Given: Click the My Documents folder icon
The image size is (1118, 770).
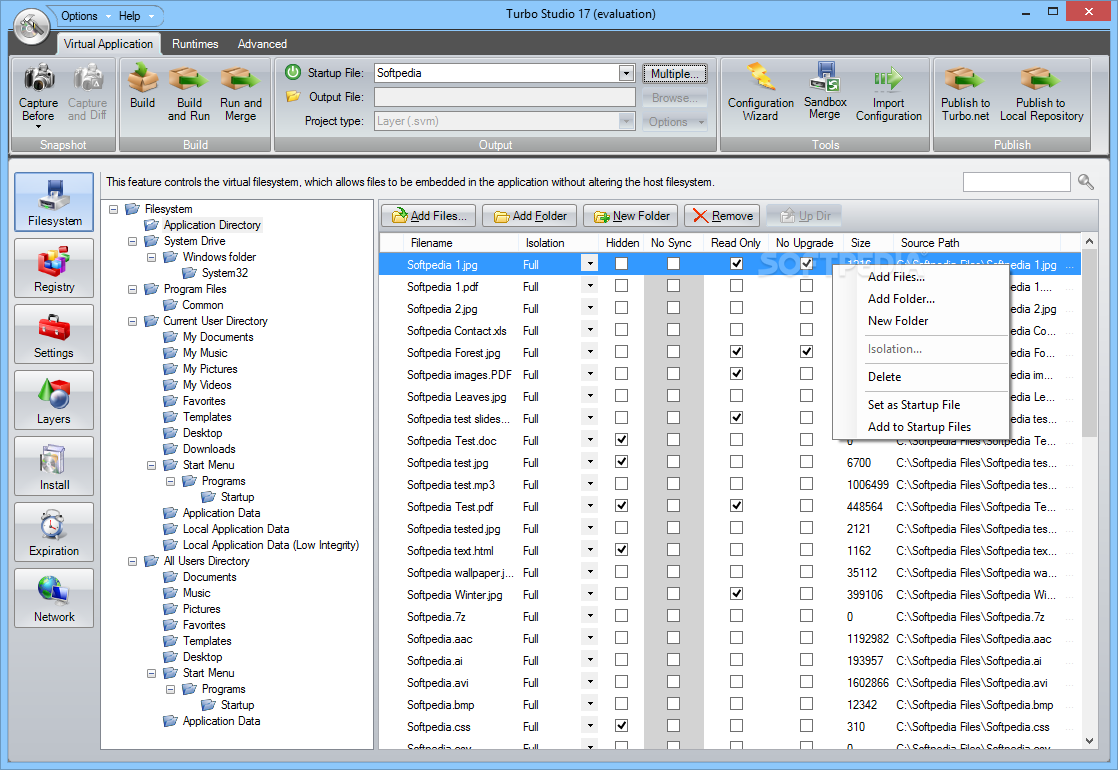Looking at the screenshot, I should (170, 337).
